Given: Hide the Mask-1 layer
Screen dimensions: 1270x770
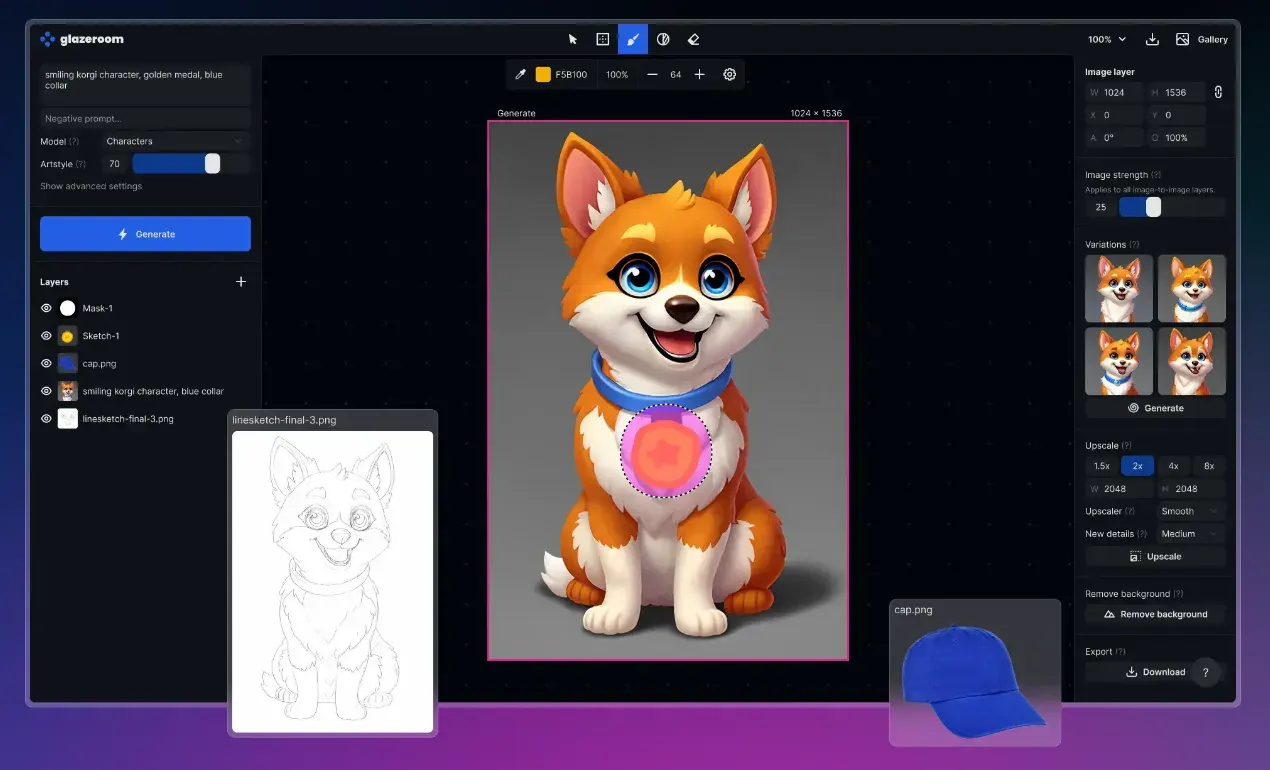Looking at the screenshot, I should (x=46, y=308).
